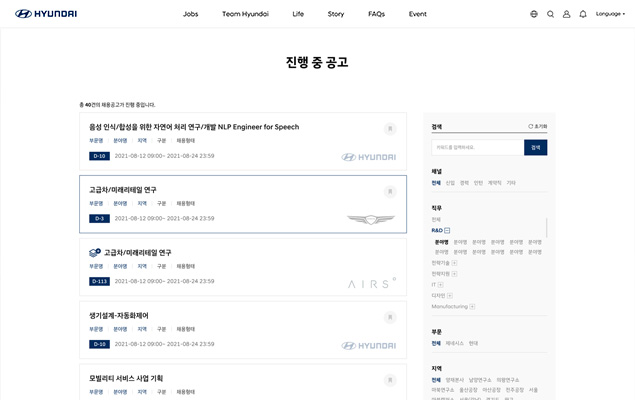Open the notifications bell icon
This screenshot has width=635, height=400.
[x=583, y=14]
